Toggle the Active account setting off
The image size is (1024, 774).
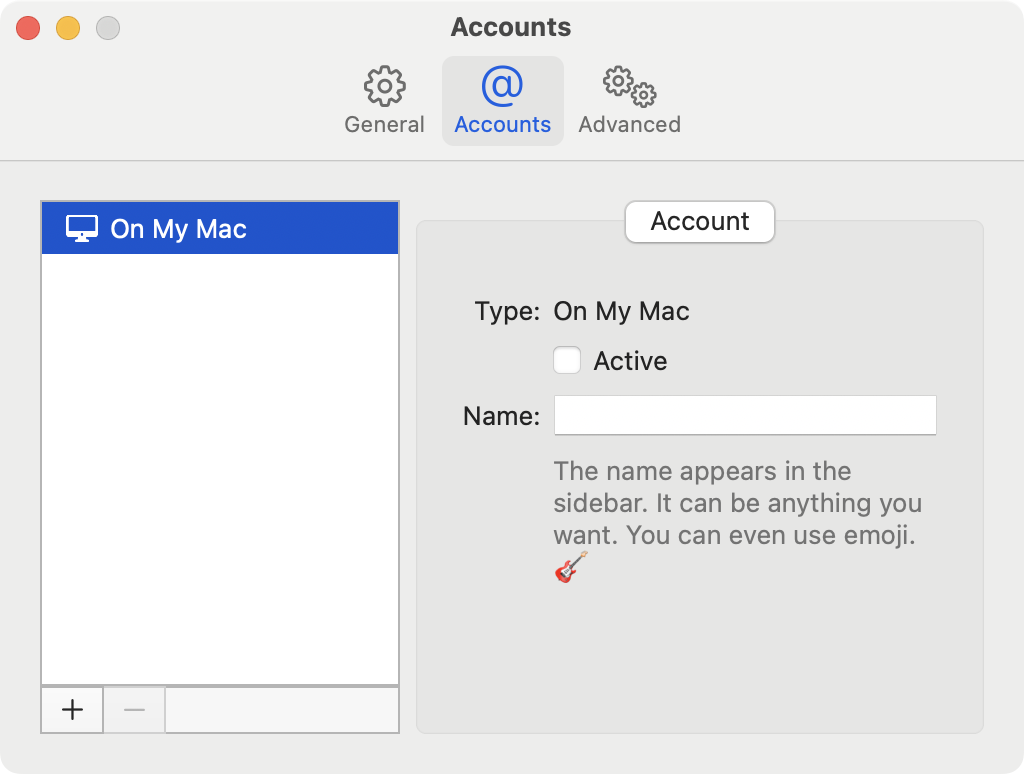coord(567,360)
